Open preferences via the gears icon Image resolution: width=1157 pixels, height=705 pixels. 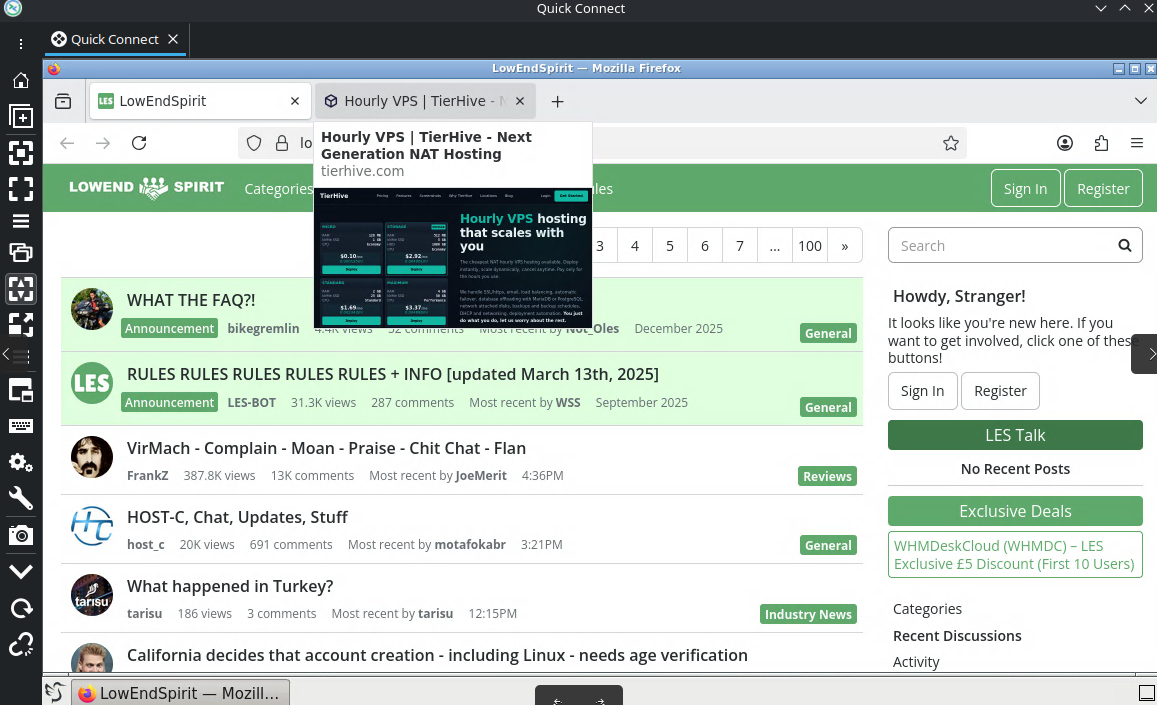tap(20, 462)
